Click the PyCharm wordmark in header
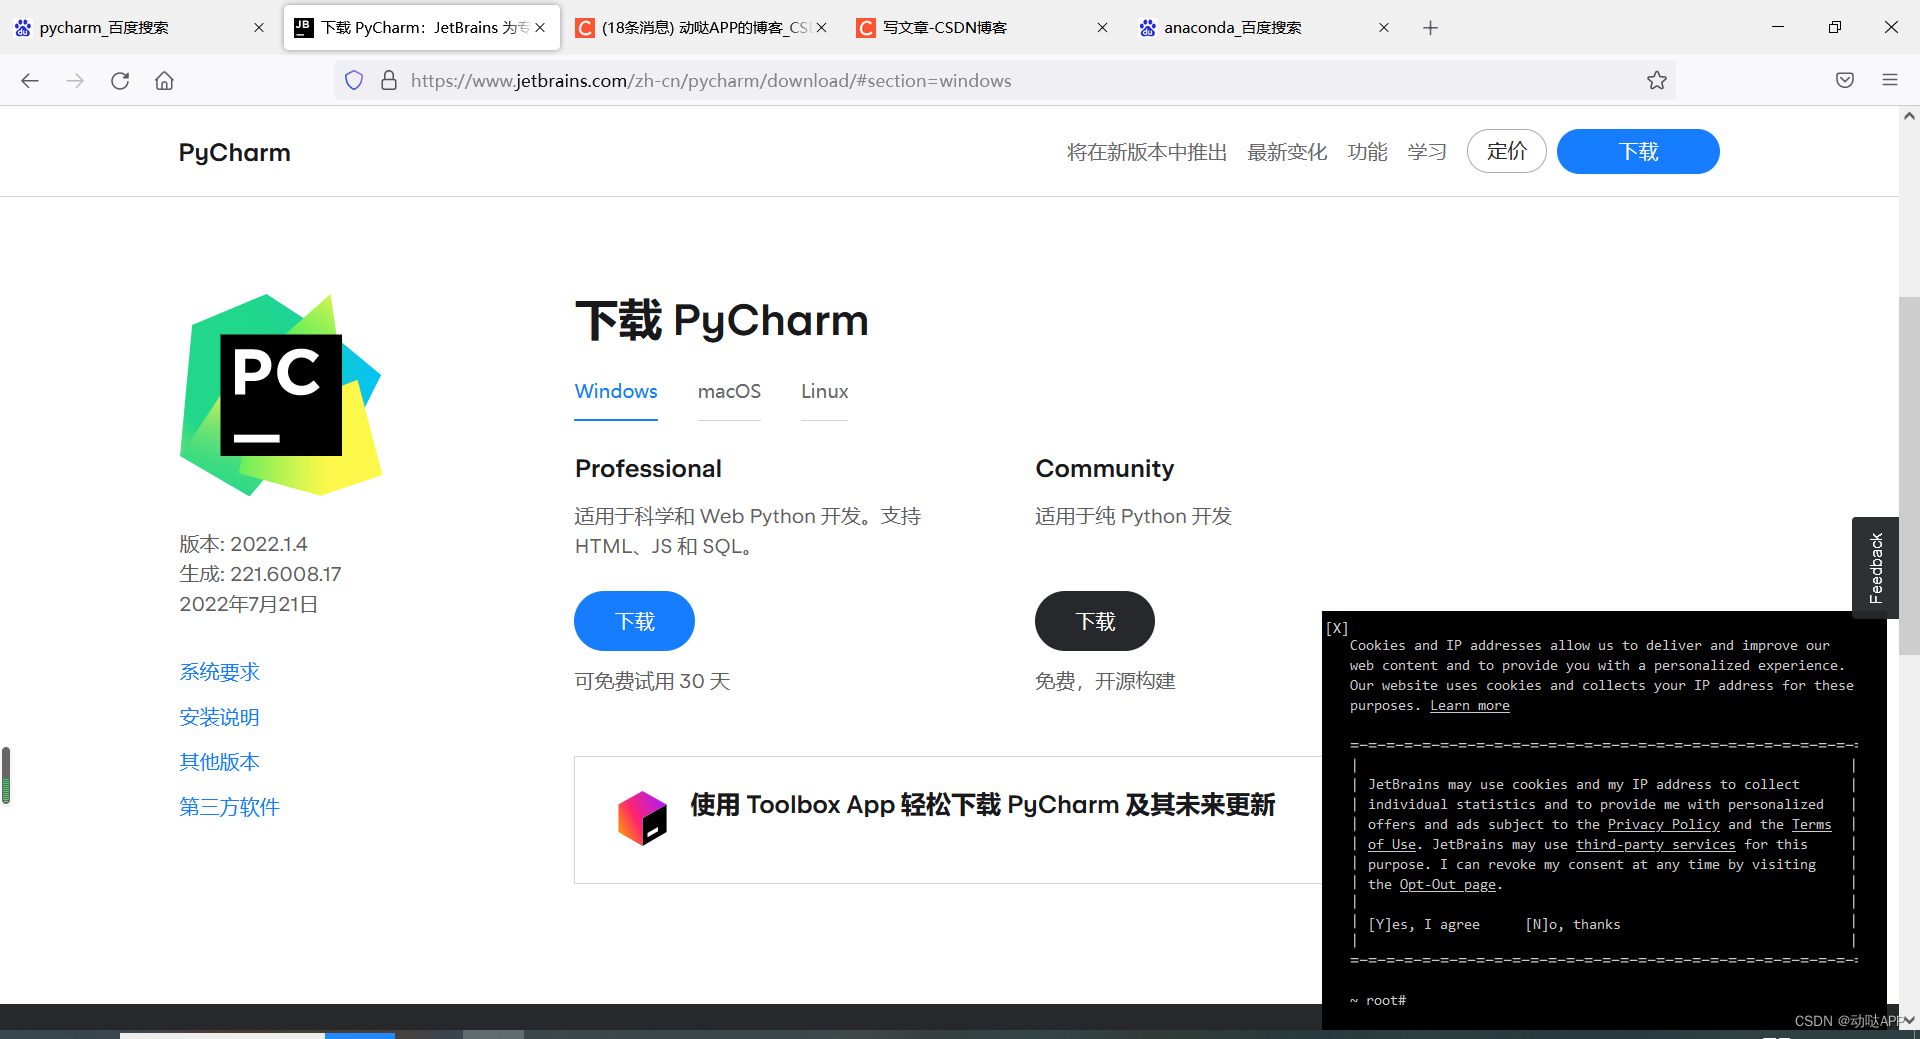1920x1039 pixels. click(x=235, y=152)
